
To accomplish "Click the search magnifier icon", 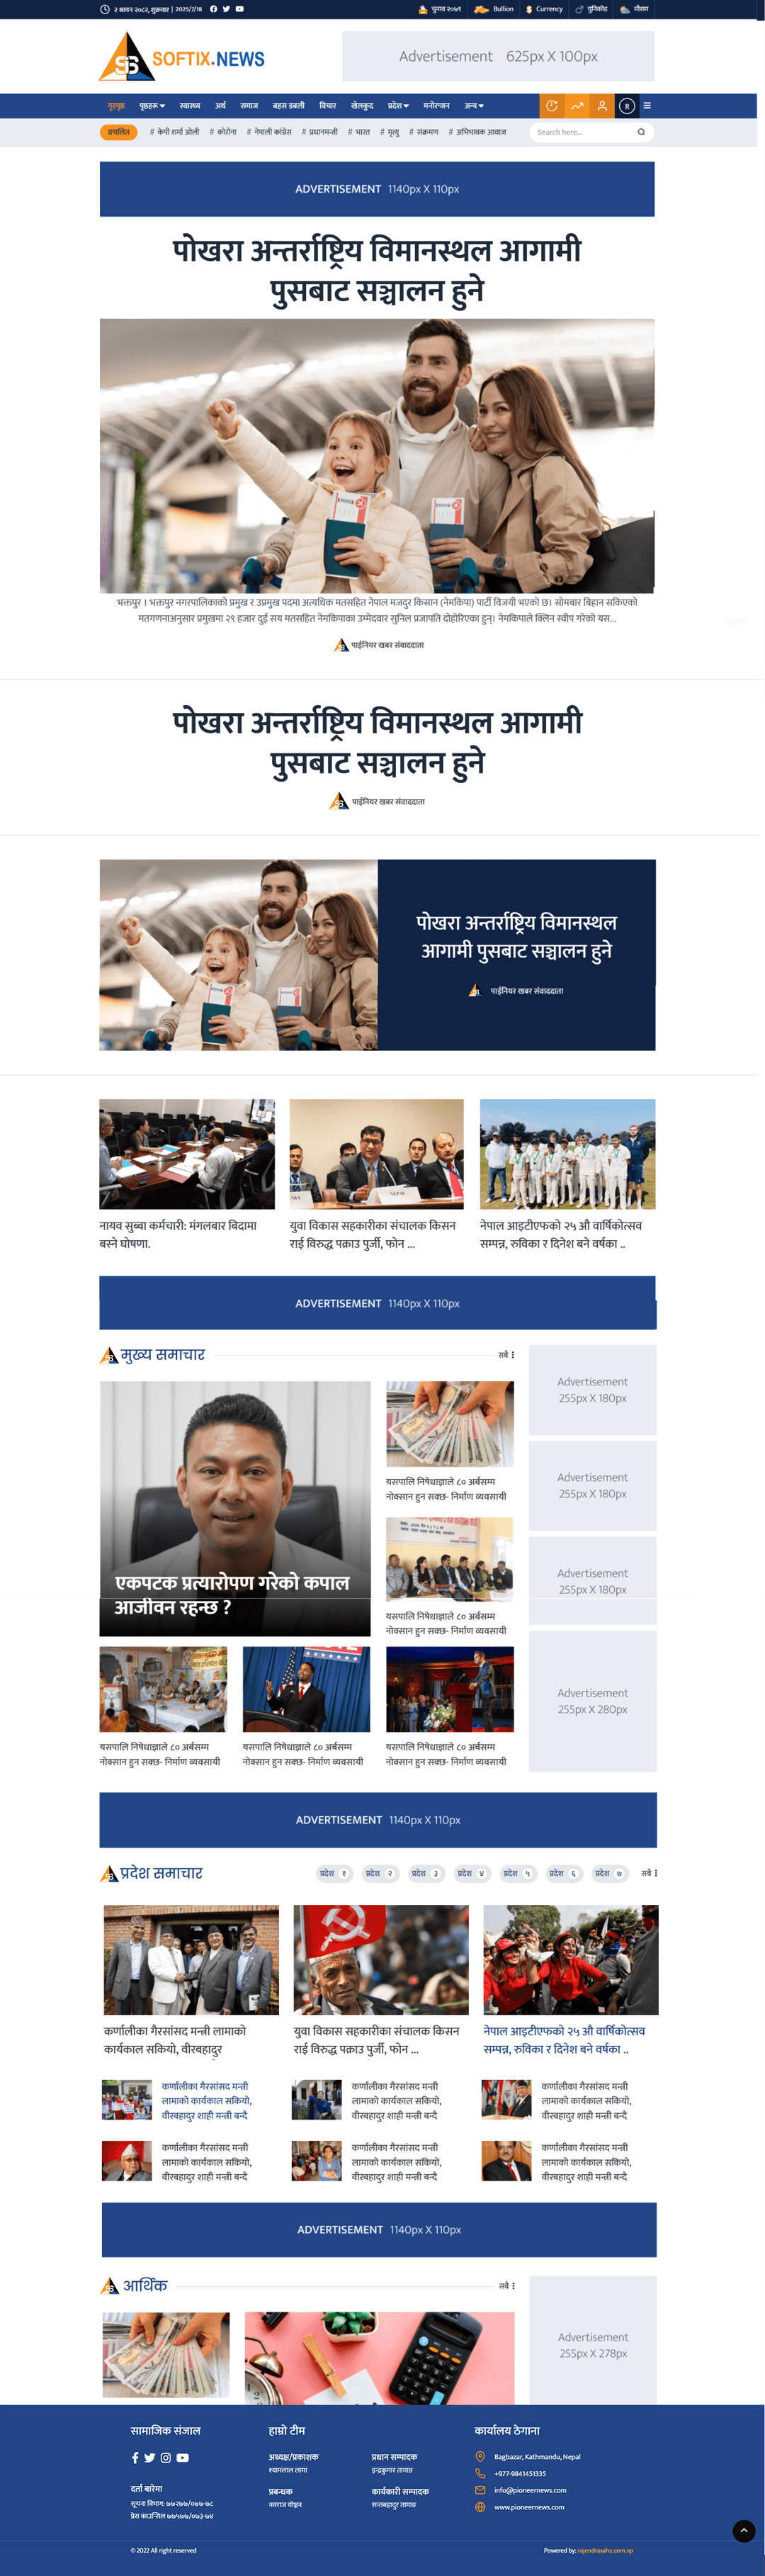I will tap(641, 132).
